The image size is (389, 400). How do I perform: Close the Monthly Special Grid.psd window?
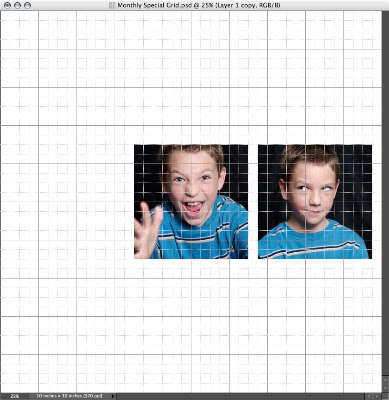click(x=7, y=5)
